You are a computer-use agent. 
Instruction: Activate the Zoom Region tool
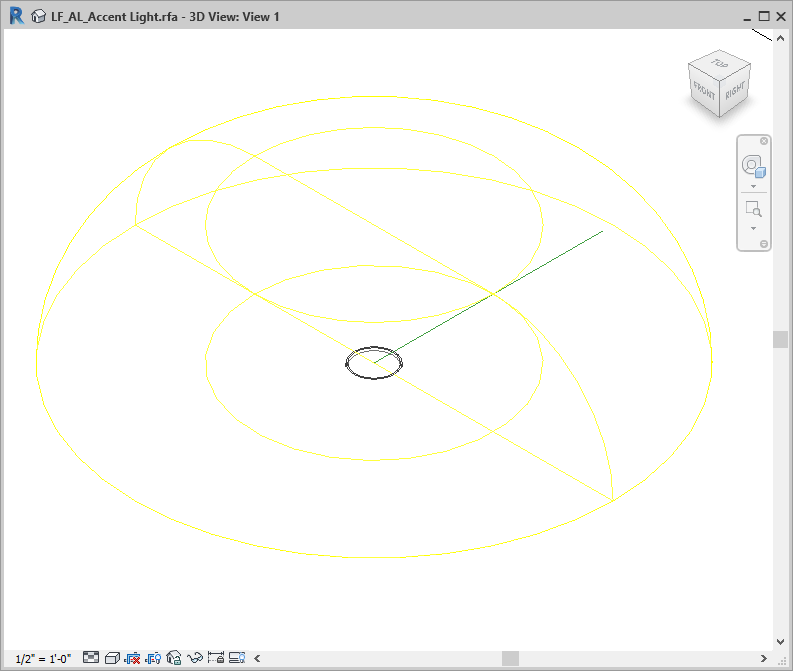[754, 209]
